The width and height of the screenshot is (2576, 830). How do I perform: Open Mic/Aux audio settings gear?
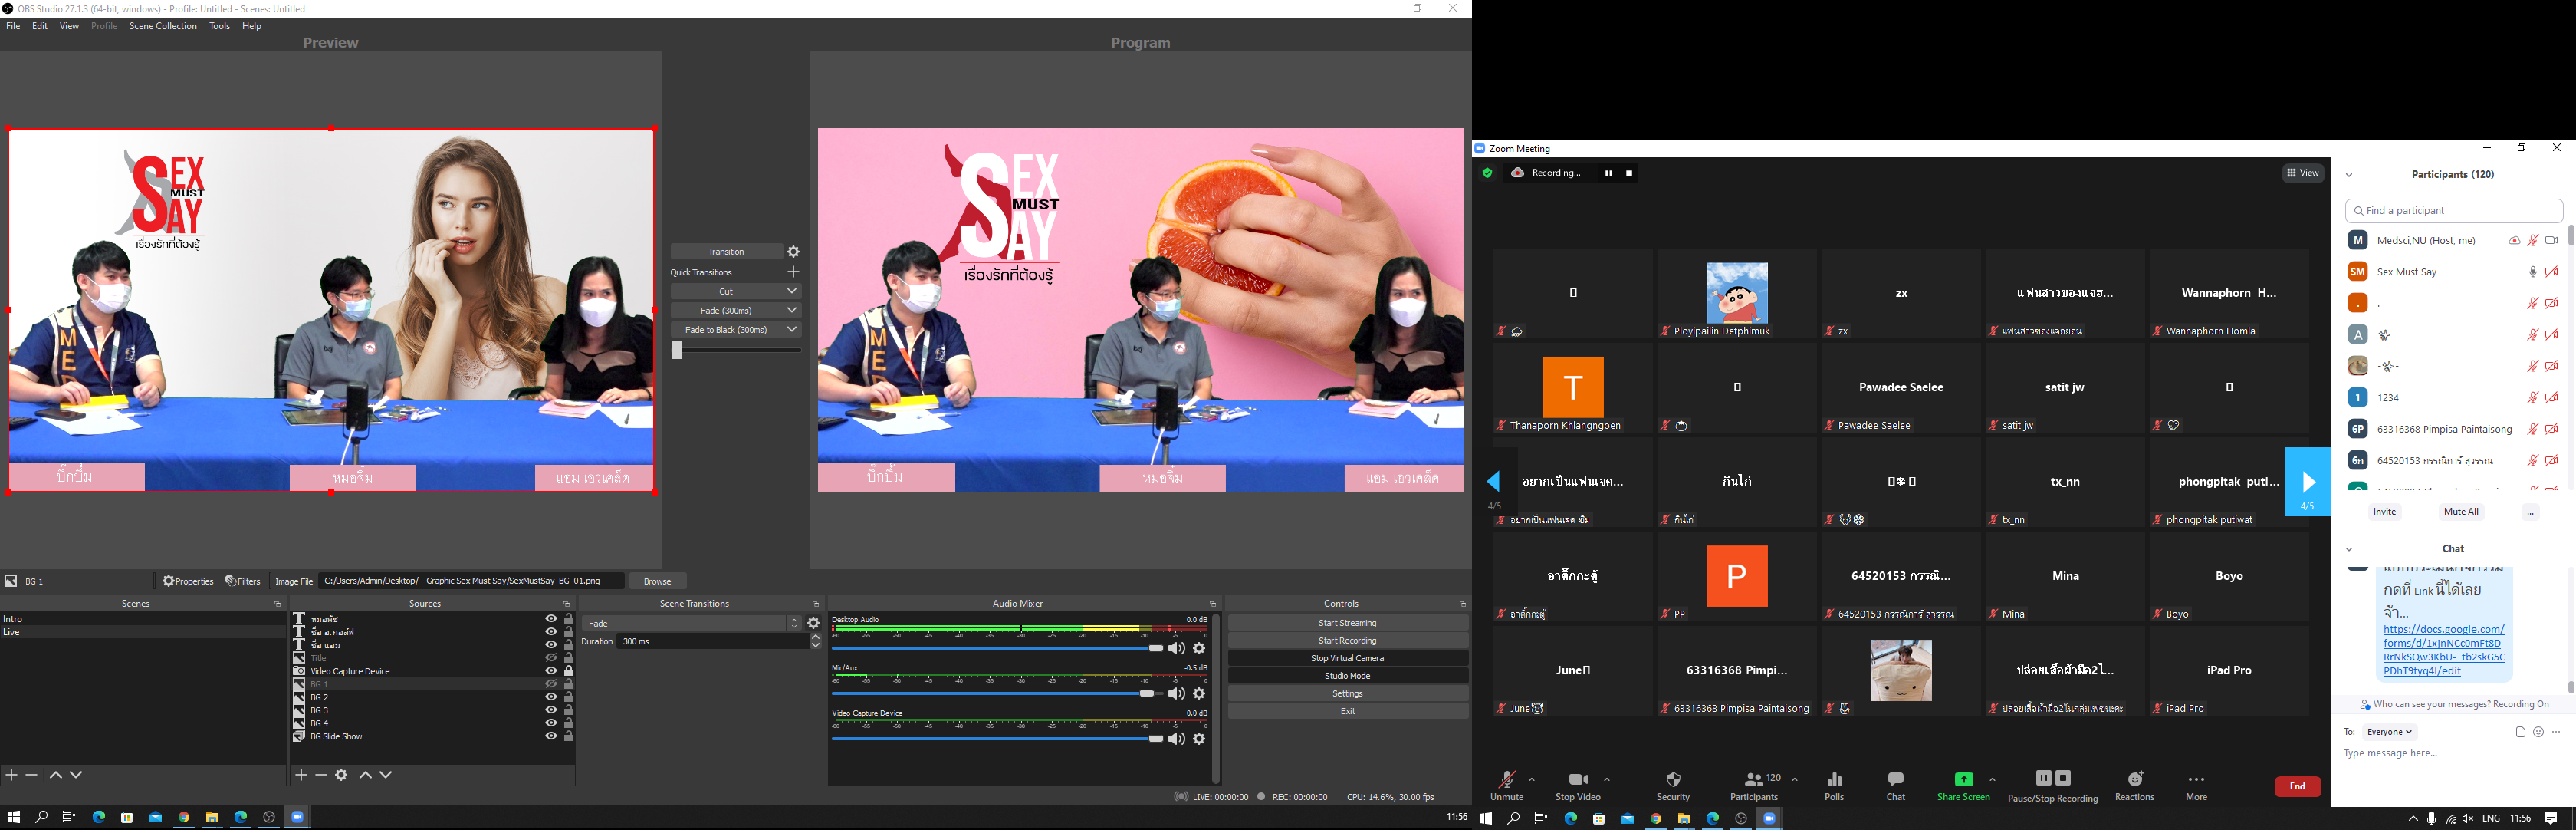pos(1199,694)
